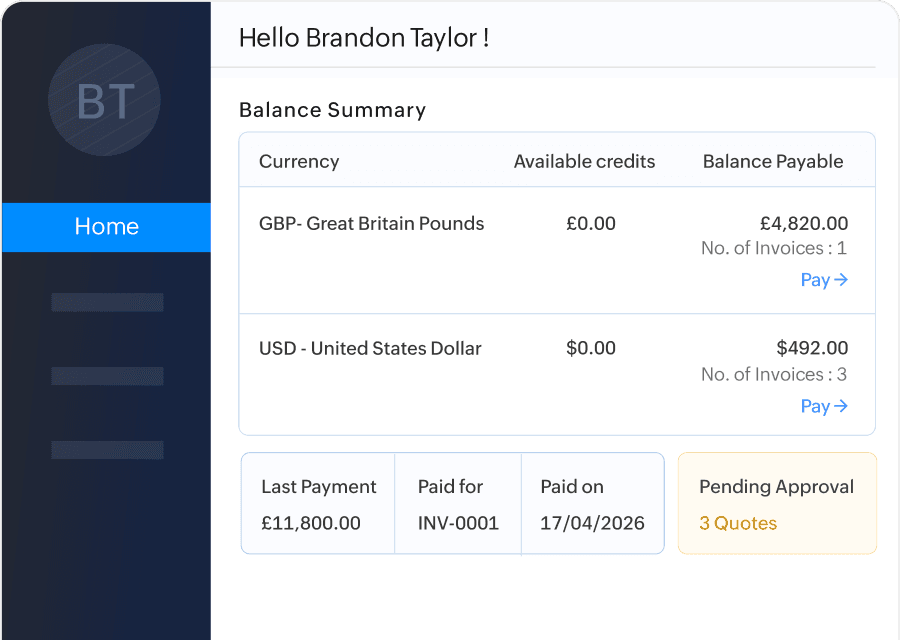Open invoice INV-0001 from Paid for
This screenshot has width=900, height=640.
458,523
